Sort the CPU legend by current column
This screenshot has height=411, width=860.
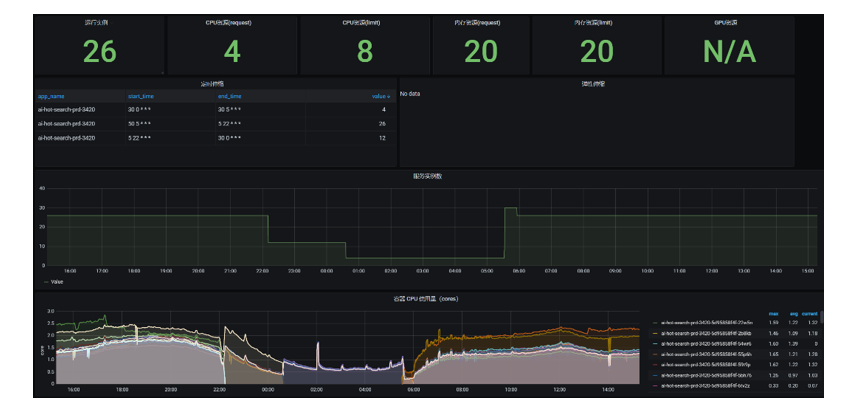pyautogui.click(x=810, y=313)
